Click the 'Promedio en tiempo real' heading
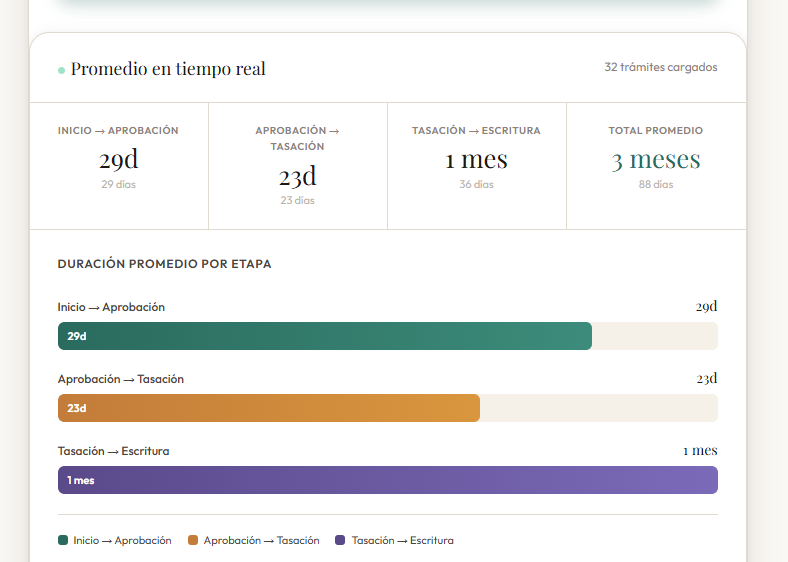This screenshot has height=562, width=788. pos(168,69)
